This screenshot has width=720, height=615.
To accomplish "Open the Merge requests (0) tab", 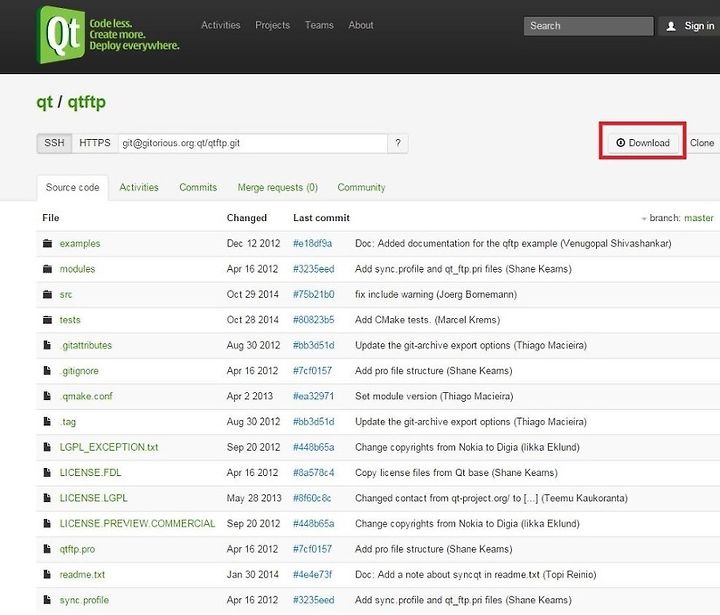I will (x=278, y=187).
